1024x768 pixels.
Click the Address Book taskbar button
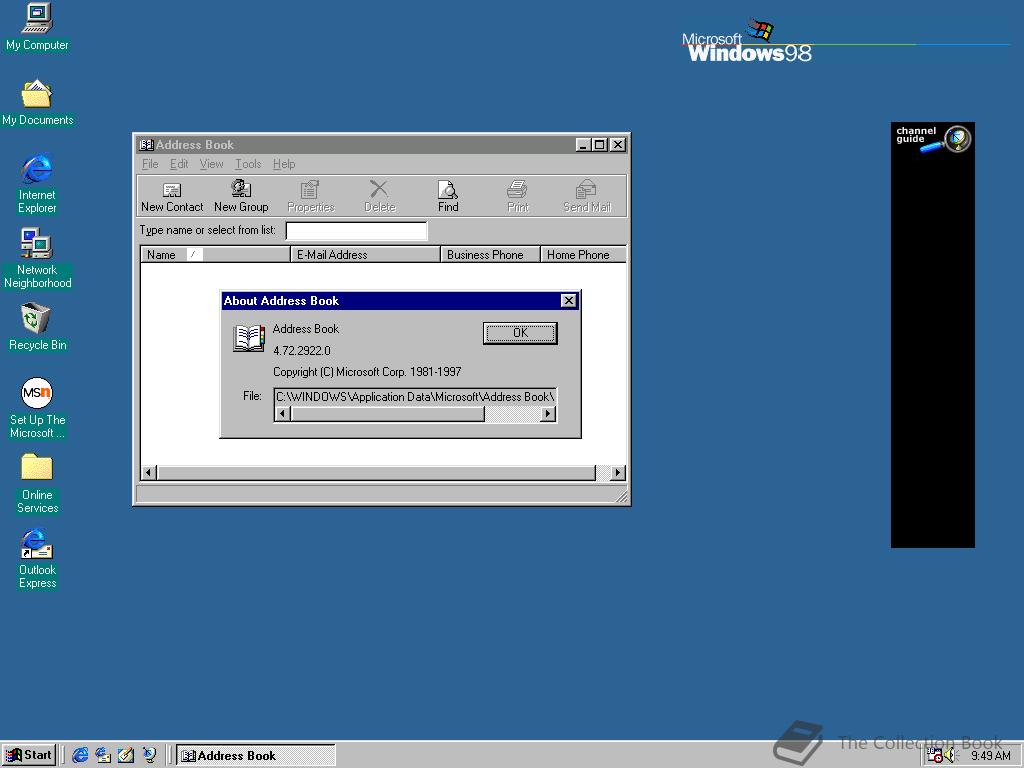click(256, 756)
